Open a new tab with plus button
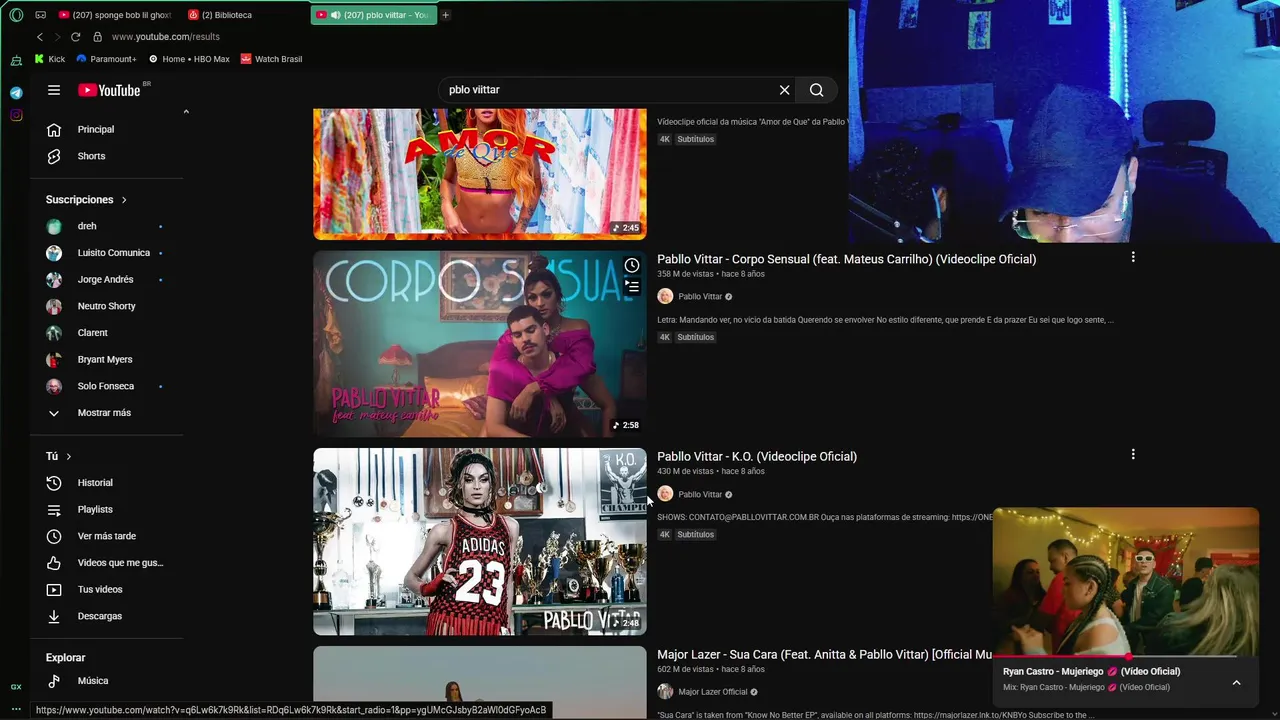The image size is (1280, 720). click(x=446, y=15)
